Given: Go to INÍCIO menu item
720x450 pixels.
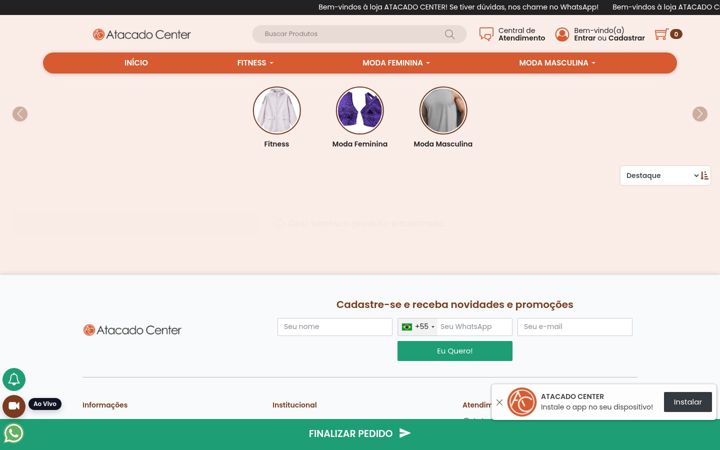Looking at the screenshot, I should click(x=136, y=63).
